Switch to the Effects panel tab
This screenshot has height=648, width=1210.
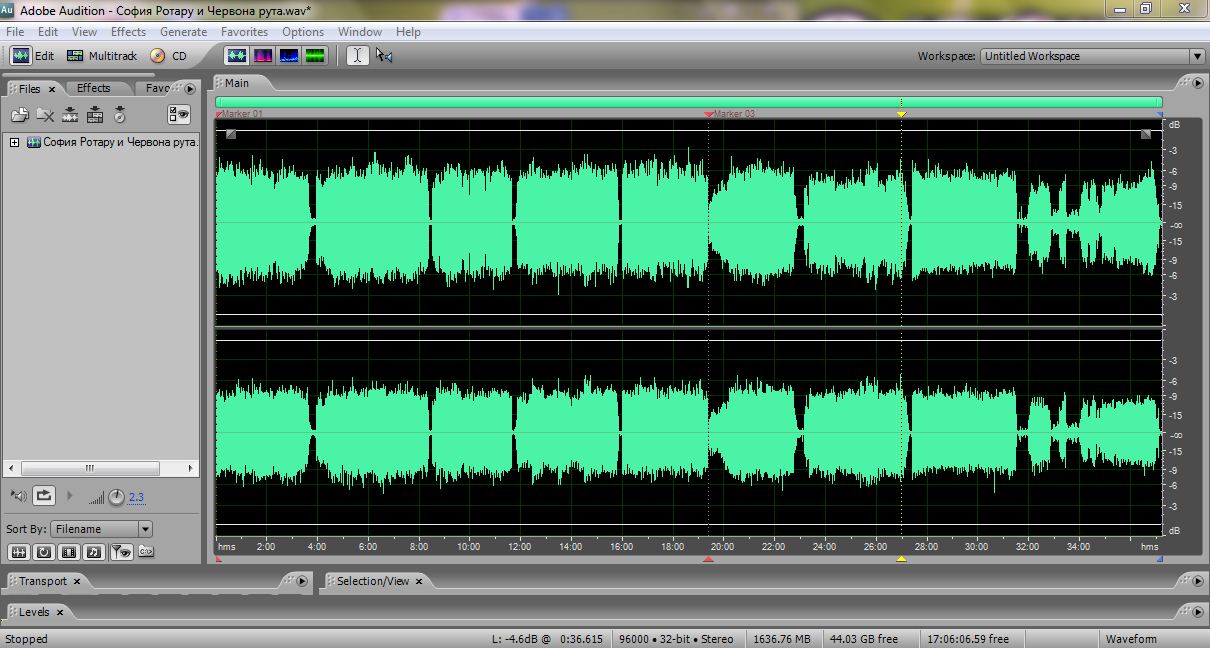pos(94,88)
